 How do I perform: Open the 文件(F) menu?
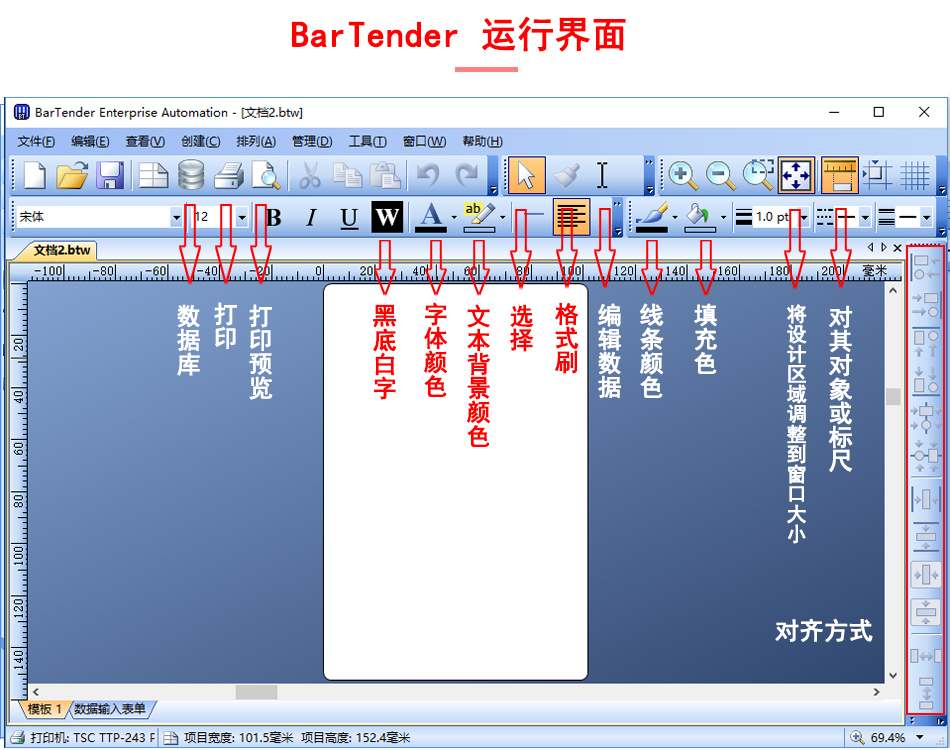36,141
